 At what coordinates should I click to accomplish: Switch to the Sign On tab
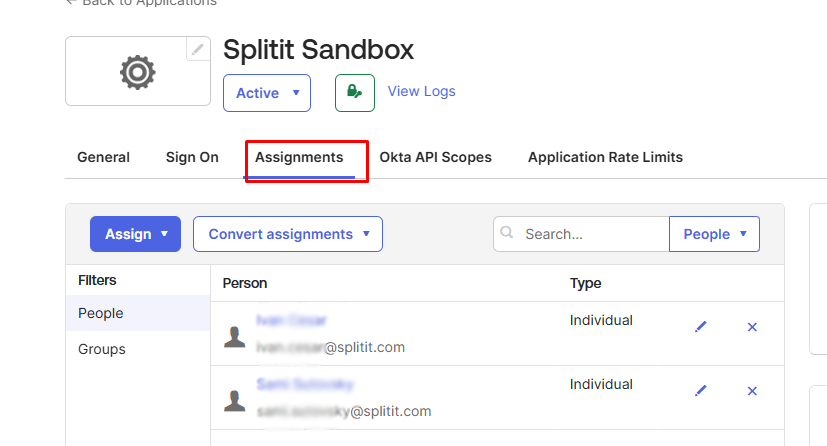point(192,157)
